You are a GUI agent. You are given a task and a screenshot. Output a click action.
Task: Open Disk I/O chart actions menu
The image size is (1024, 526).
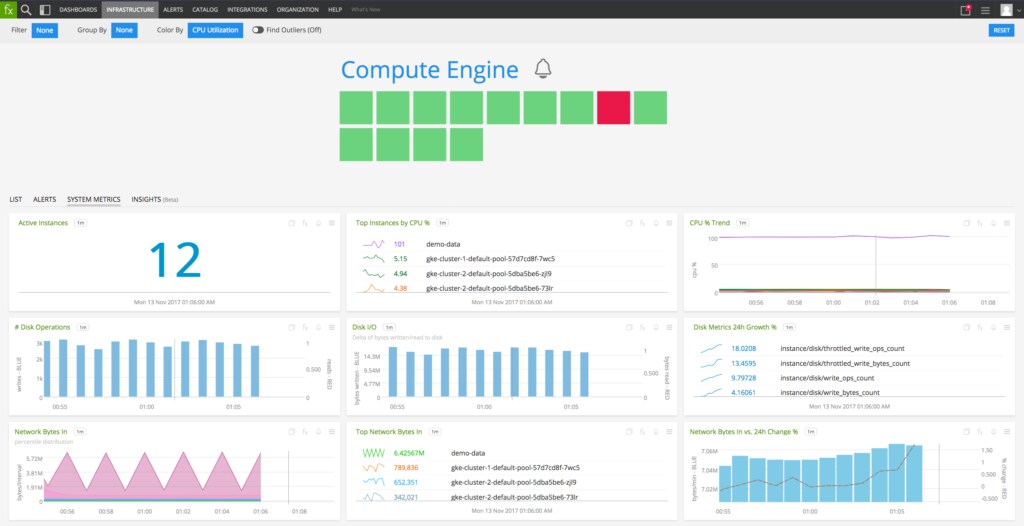click(x=669, y=327)
